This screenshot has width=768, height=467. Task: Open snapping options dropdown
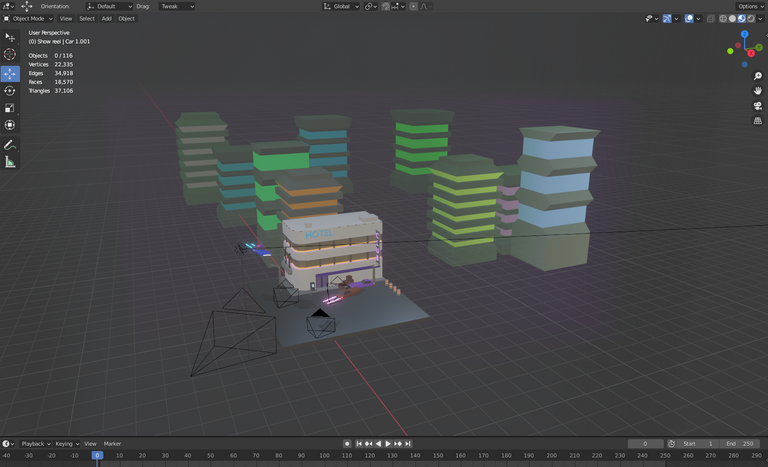(x=398, y=6)
